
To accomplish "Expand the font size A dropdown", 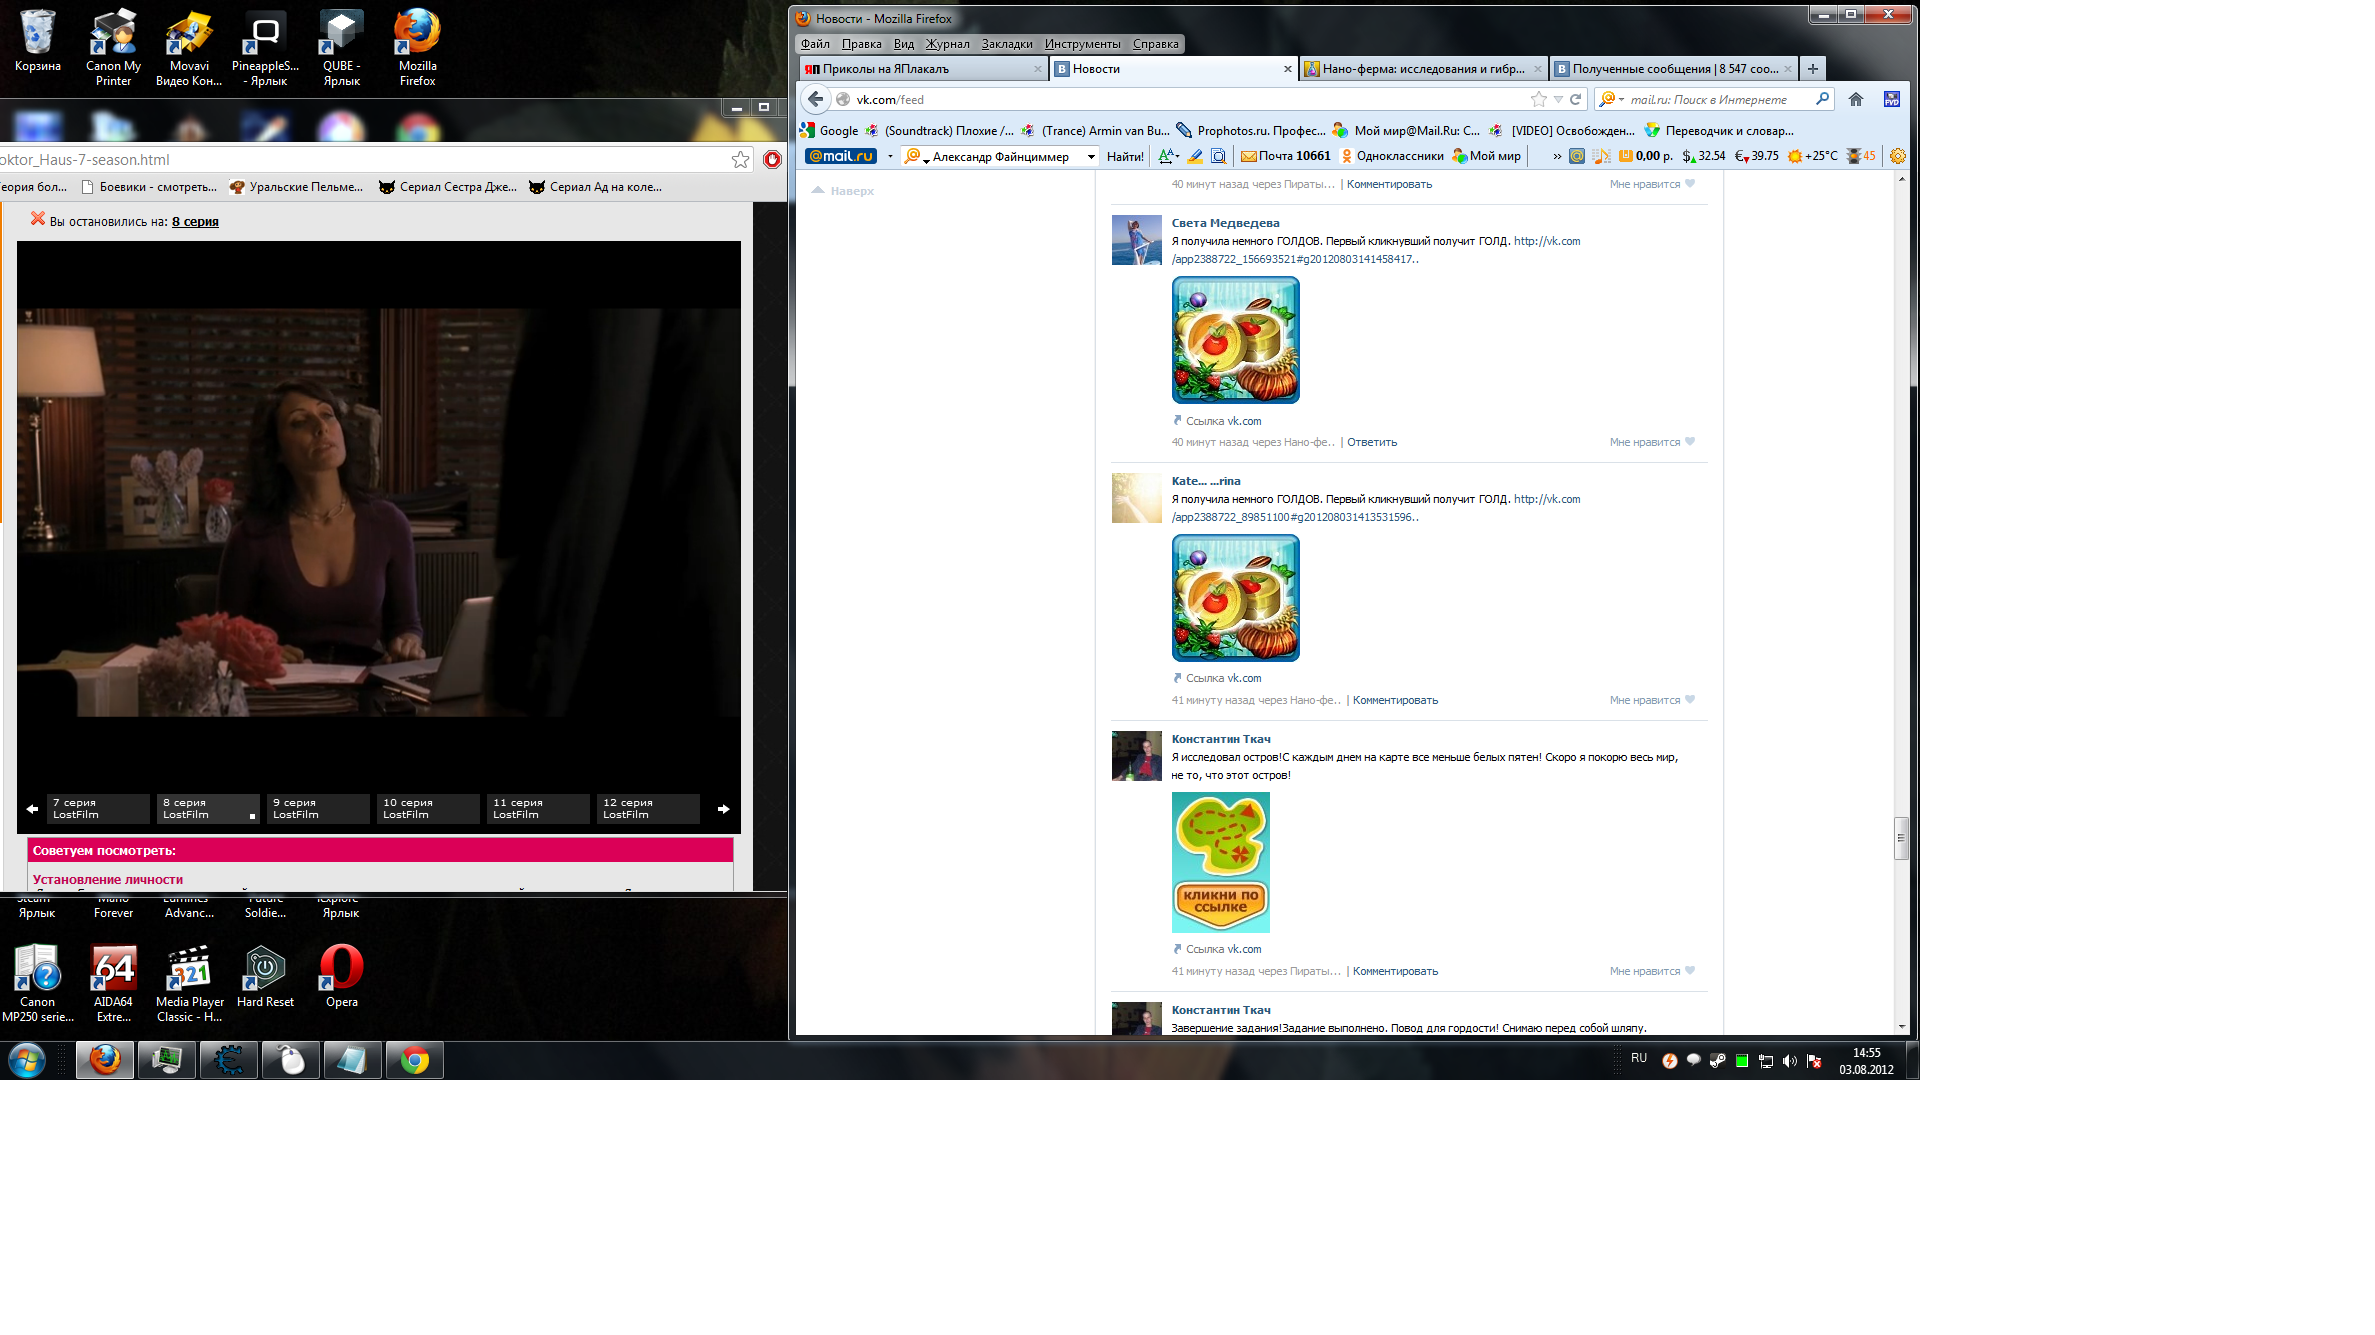I will [1168, 156].
